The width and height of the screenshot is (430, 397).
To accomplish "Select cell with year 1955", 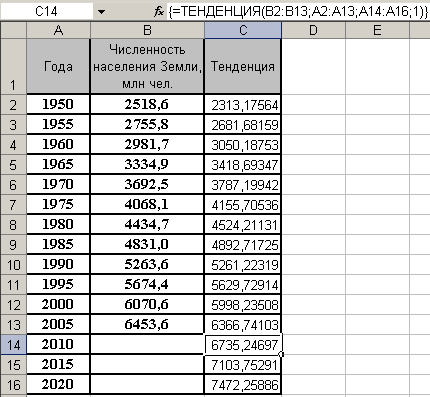I will [x=58, y=125].
